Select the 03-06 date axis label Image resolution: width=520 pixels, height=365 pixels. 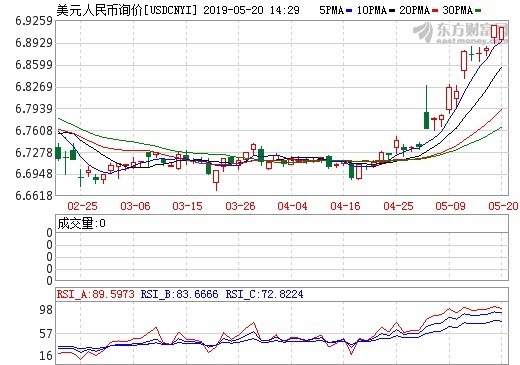(135, 206)
